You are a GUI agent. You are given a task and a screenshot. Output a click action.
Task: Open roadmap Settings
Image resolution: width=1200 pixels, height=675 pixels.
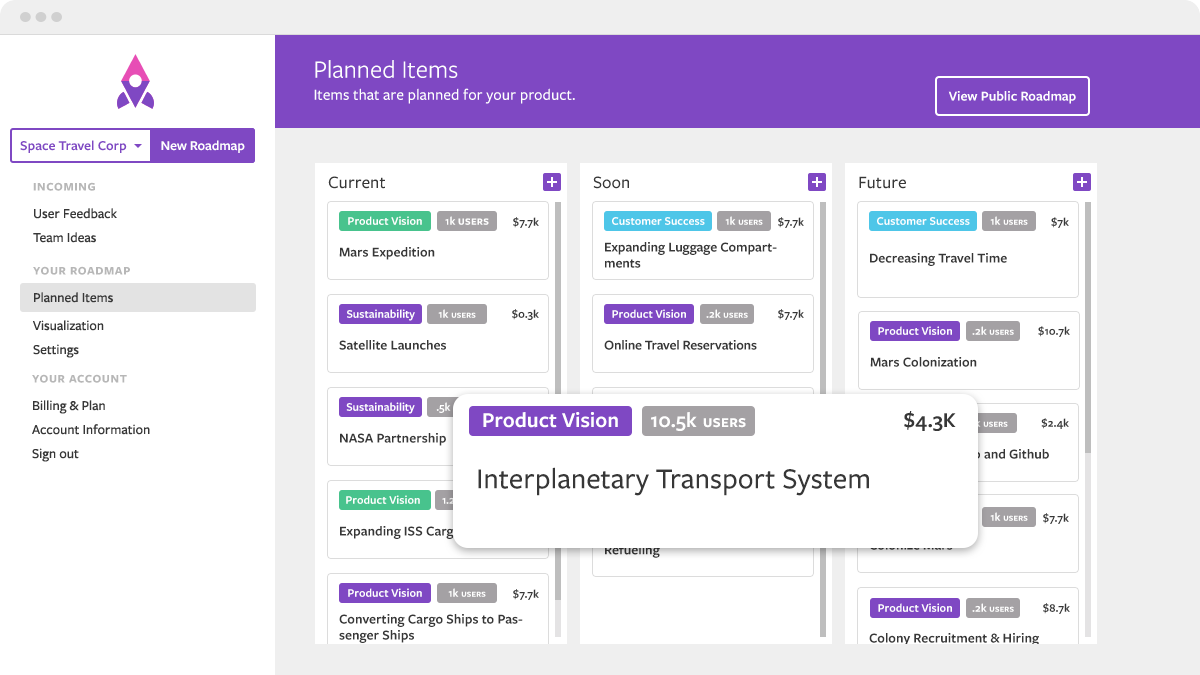[56, 350]
